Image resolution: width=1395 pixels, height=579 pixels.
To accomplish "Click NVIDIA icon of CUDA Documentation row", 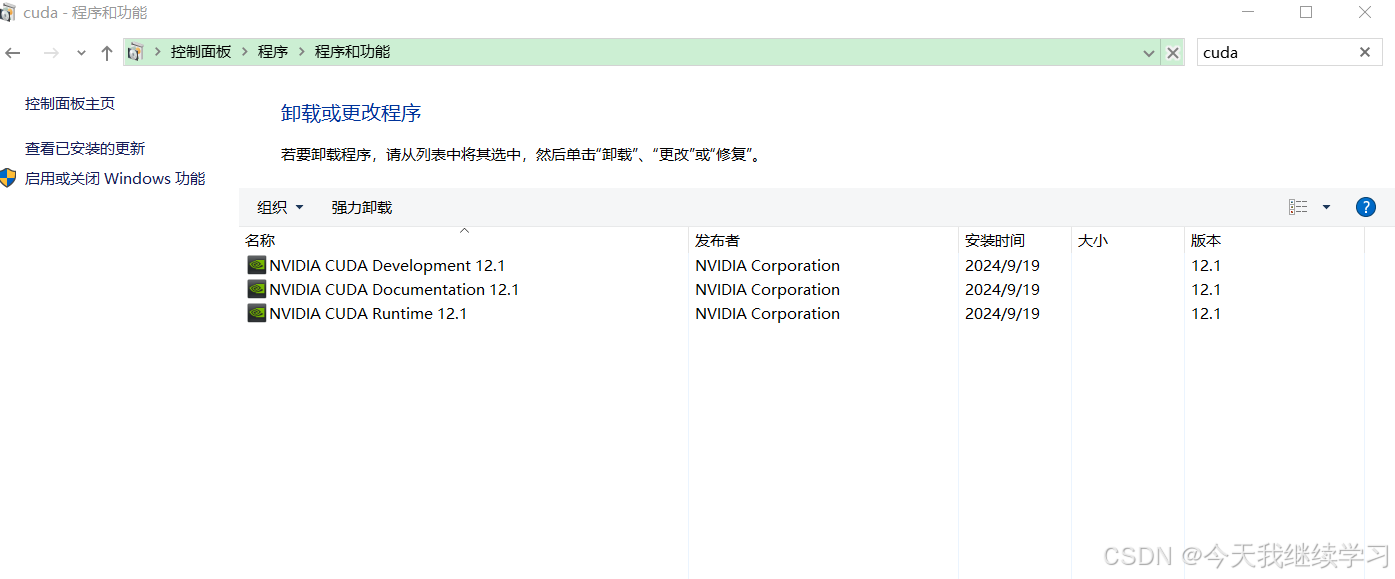I will [x=257, y=289].
